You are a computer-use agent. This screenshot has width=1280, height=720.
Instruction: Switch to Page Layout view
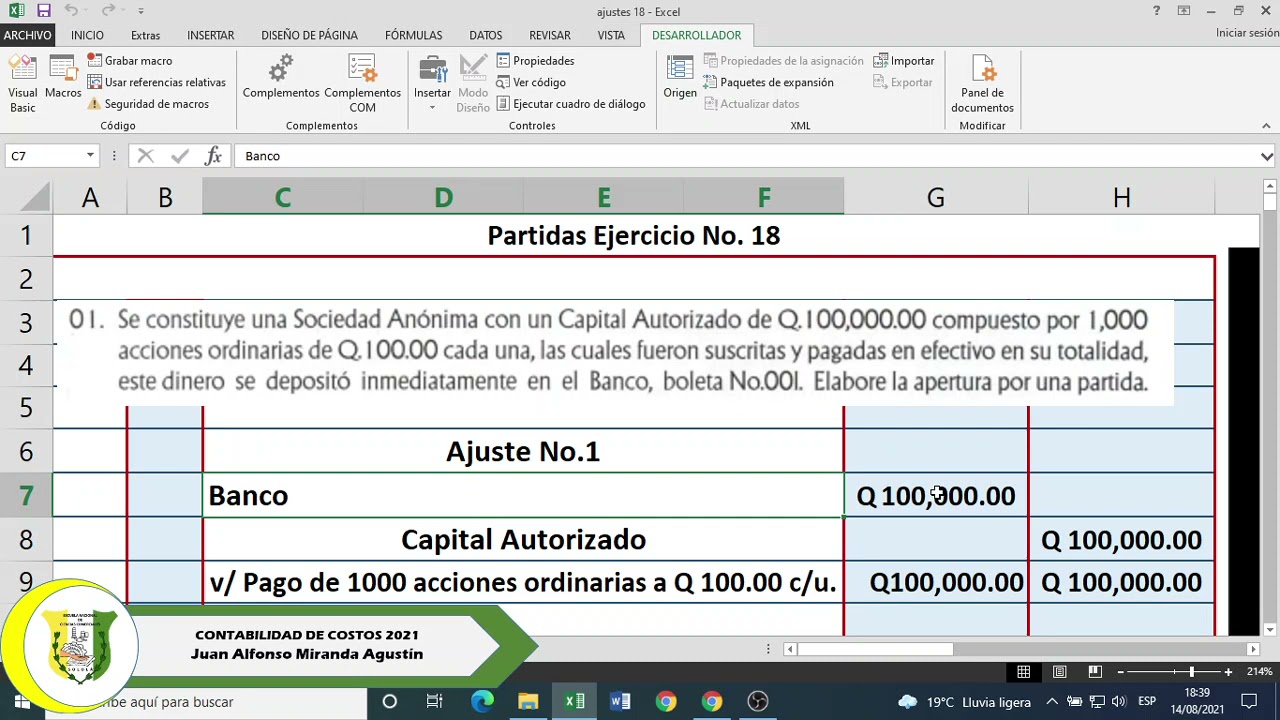[1059, 672]
